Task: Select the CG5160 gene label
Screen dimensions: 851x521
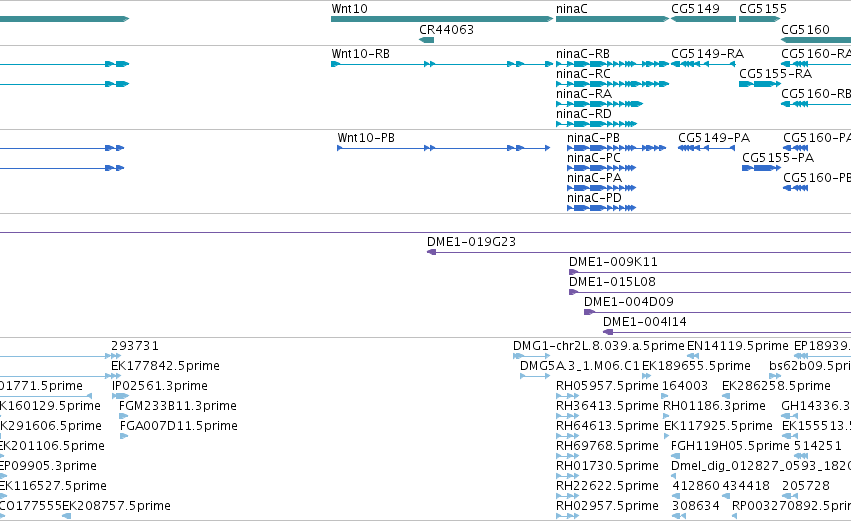Action: tap(805, 30)
